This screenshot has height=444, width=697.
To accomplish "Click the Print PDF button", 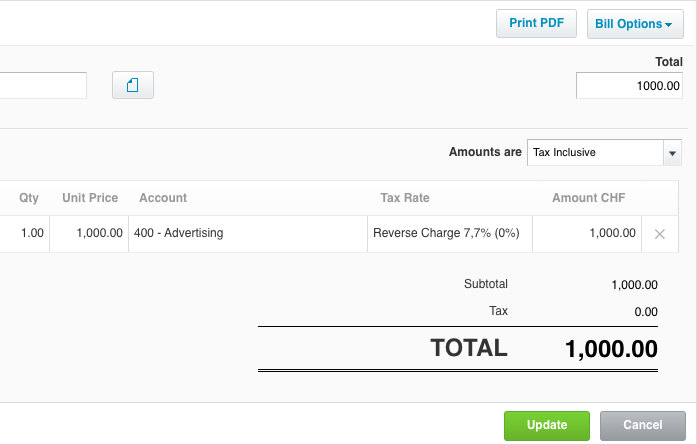I will [536, 24].
